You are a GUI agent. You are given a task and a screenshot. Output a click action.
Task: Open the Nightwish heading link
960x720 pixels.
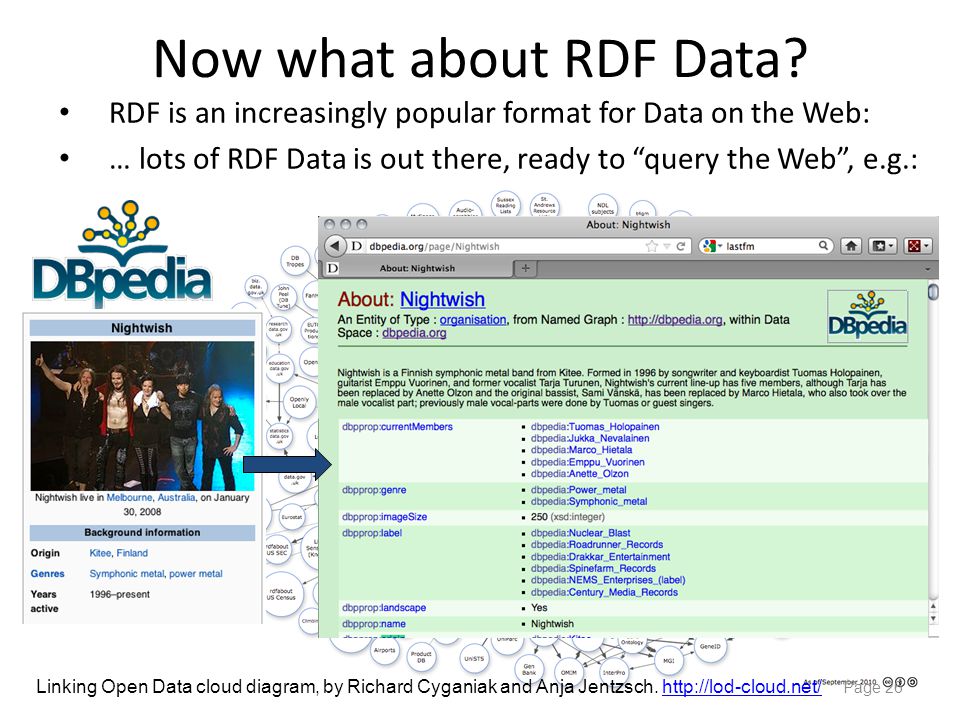(442, 299)
